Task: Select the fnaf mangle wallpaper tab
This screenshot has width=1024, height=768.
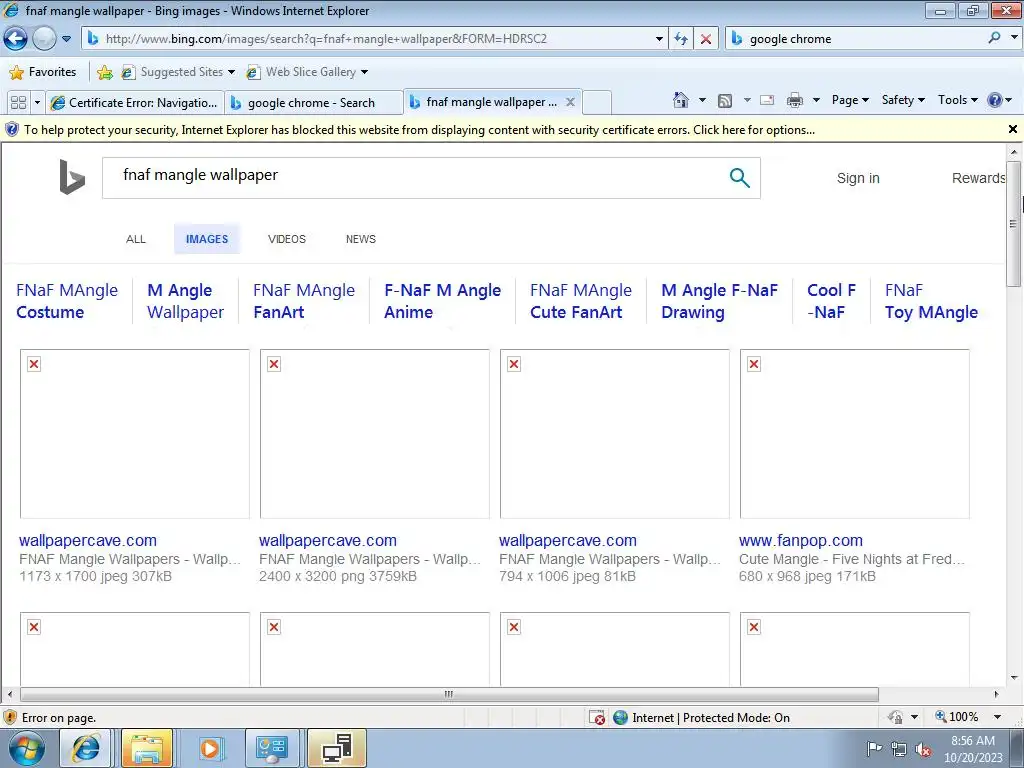Action: tap(483, 102)
